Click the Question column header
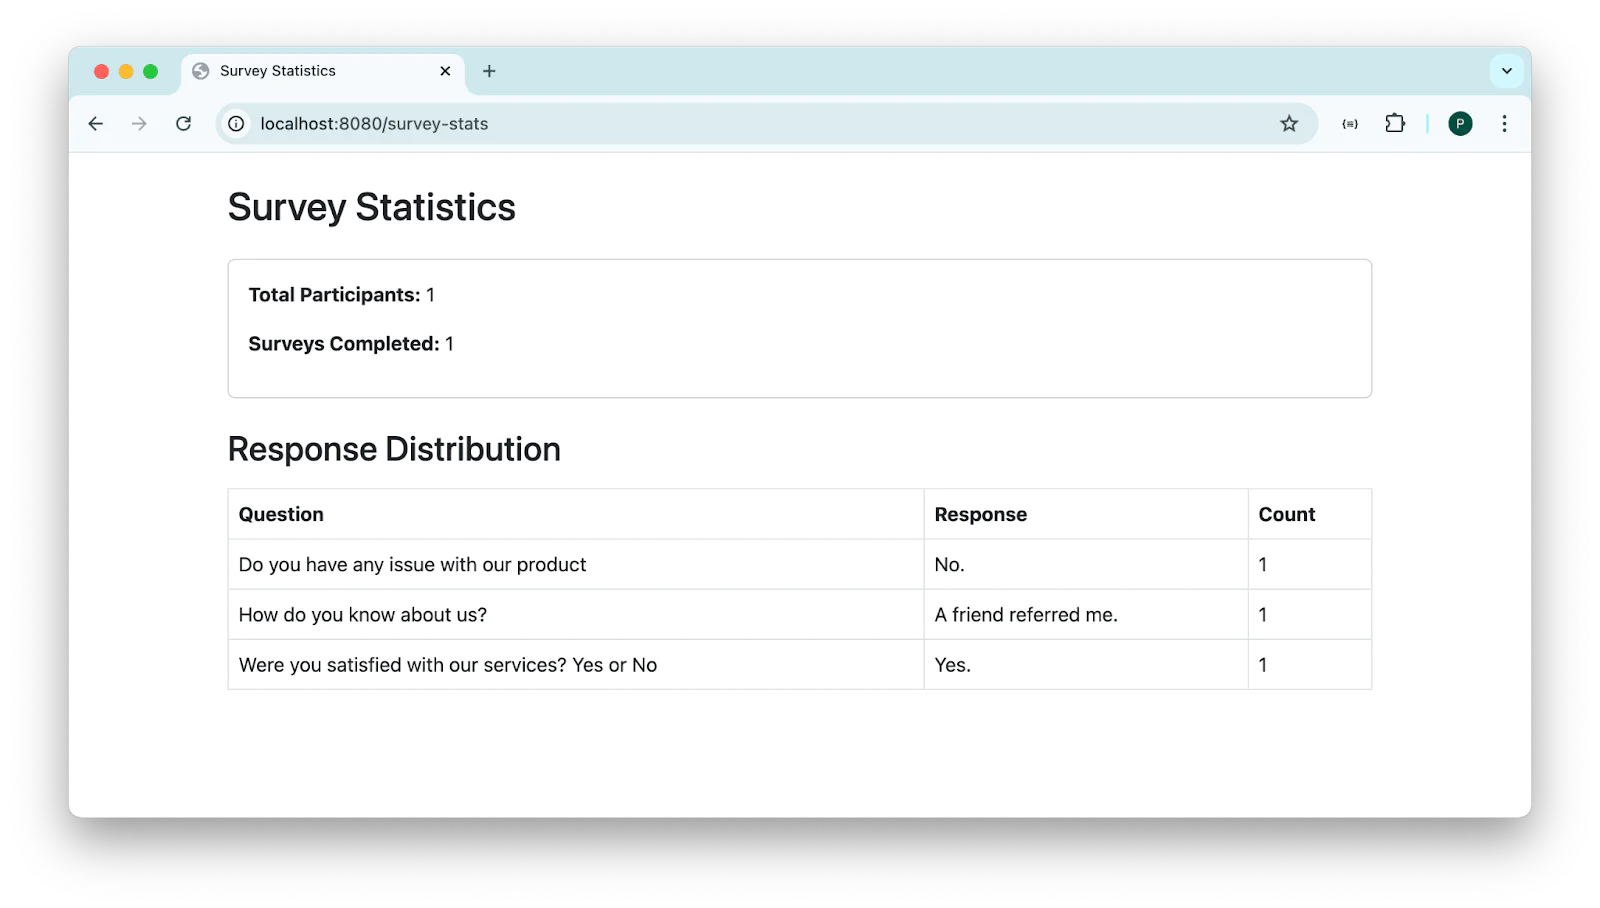 point(576,514)
